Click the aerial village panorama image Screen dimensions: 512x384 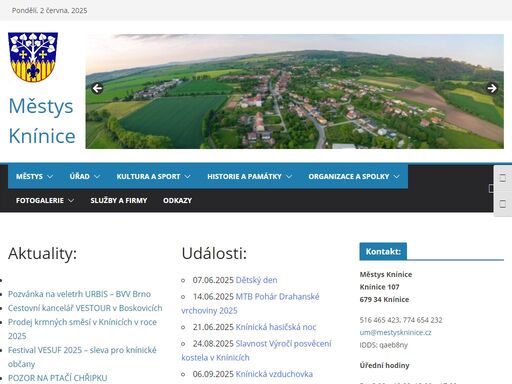pos(295,91)
